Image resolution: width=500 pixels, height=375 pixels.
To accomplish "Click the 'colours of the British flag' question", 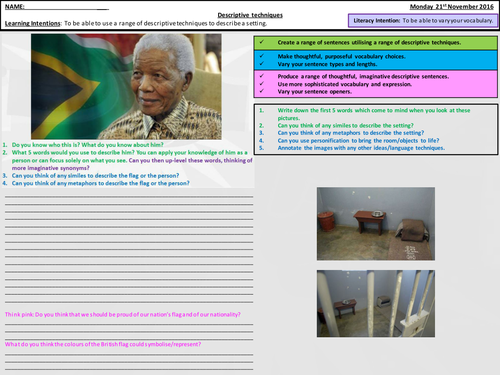I will [103, 344].
